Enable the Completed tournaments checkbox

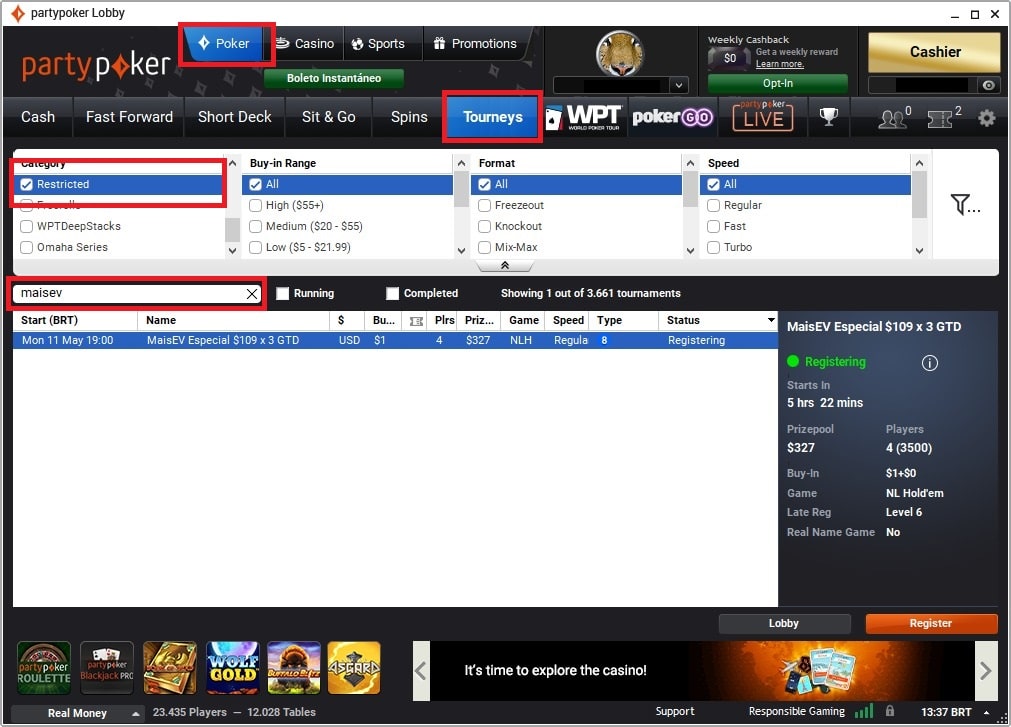click(x=392, y=294)
